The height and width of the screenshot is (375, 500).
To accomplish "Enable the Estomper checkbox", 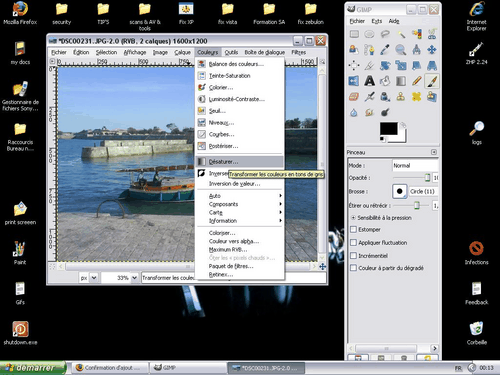I will click(354, 229).
